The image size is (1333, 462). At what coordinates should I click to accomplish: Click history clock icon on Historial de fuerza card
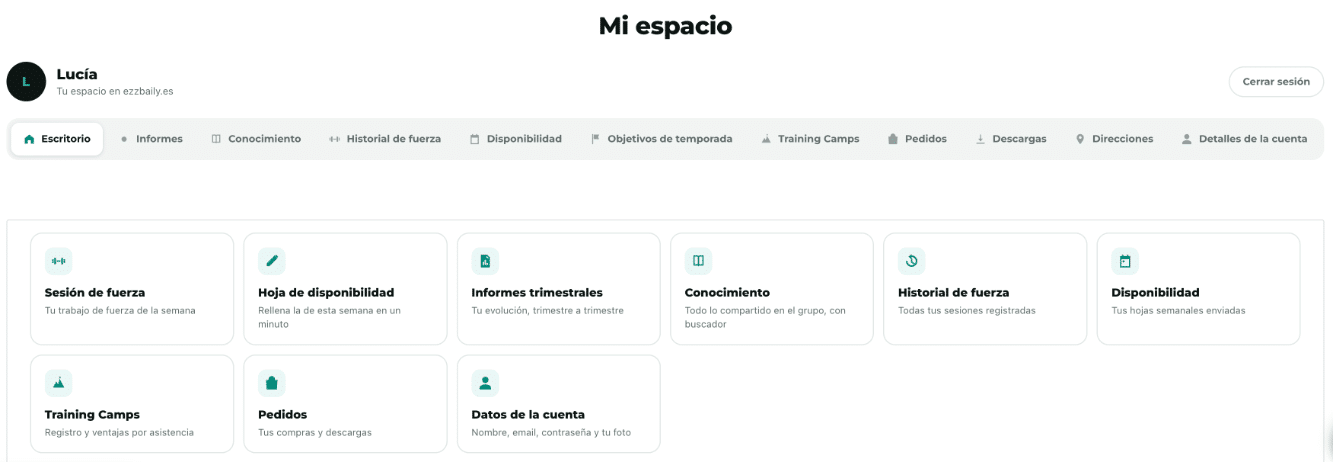912,261
